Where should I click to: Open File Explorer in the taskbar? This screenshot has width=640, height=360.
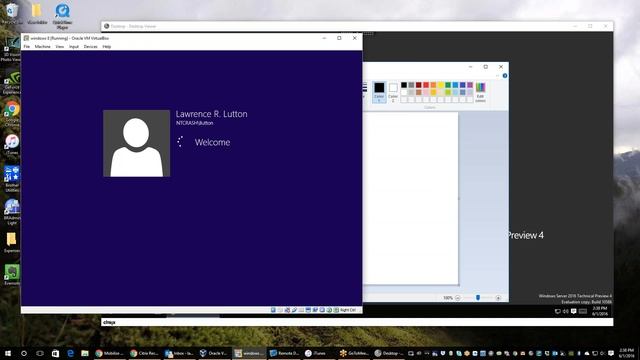85,353
